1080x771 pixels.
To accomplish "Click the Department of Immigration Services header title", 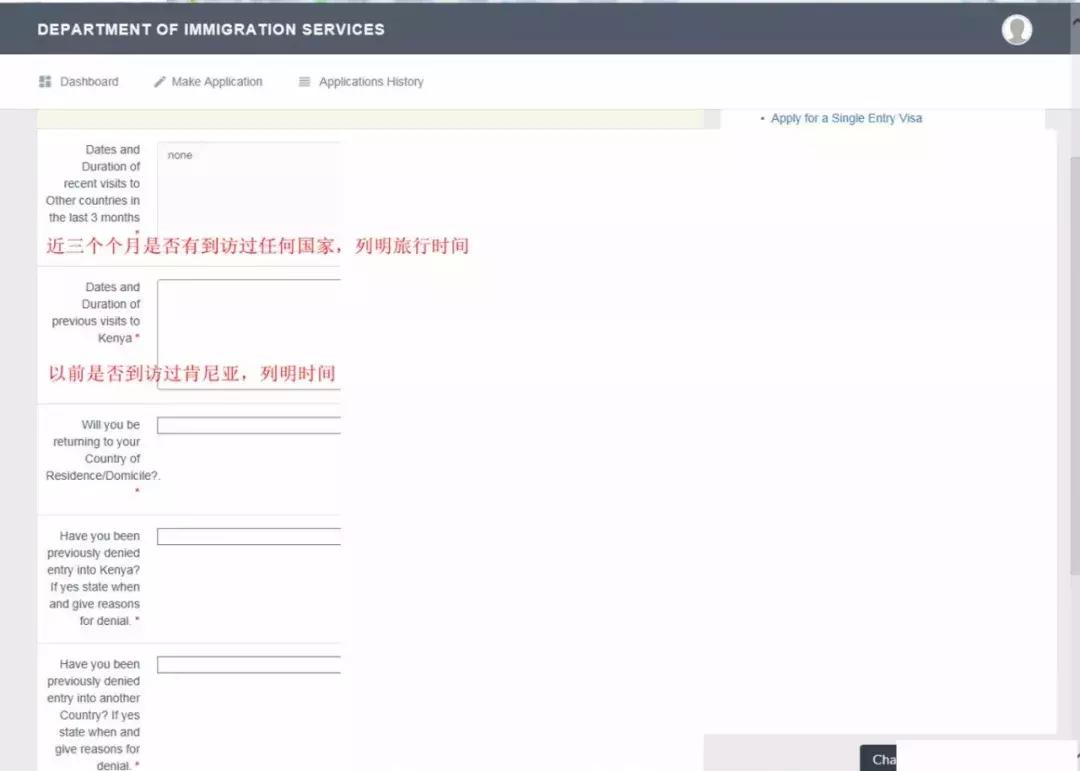I will click(211, 29).
